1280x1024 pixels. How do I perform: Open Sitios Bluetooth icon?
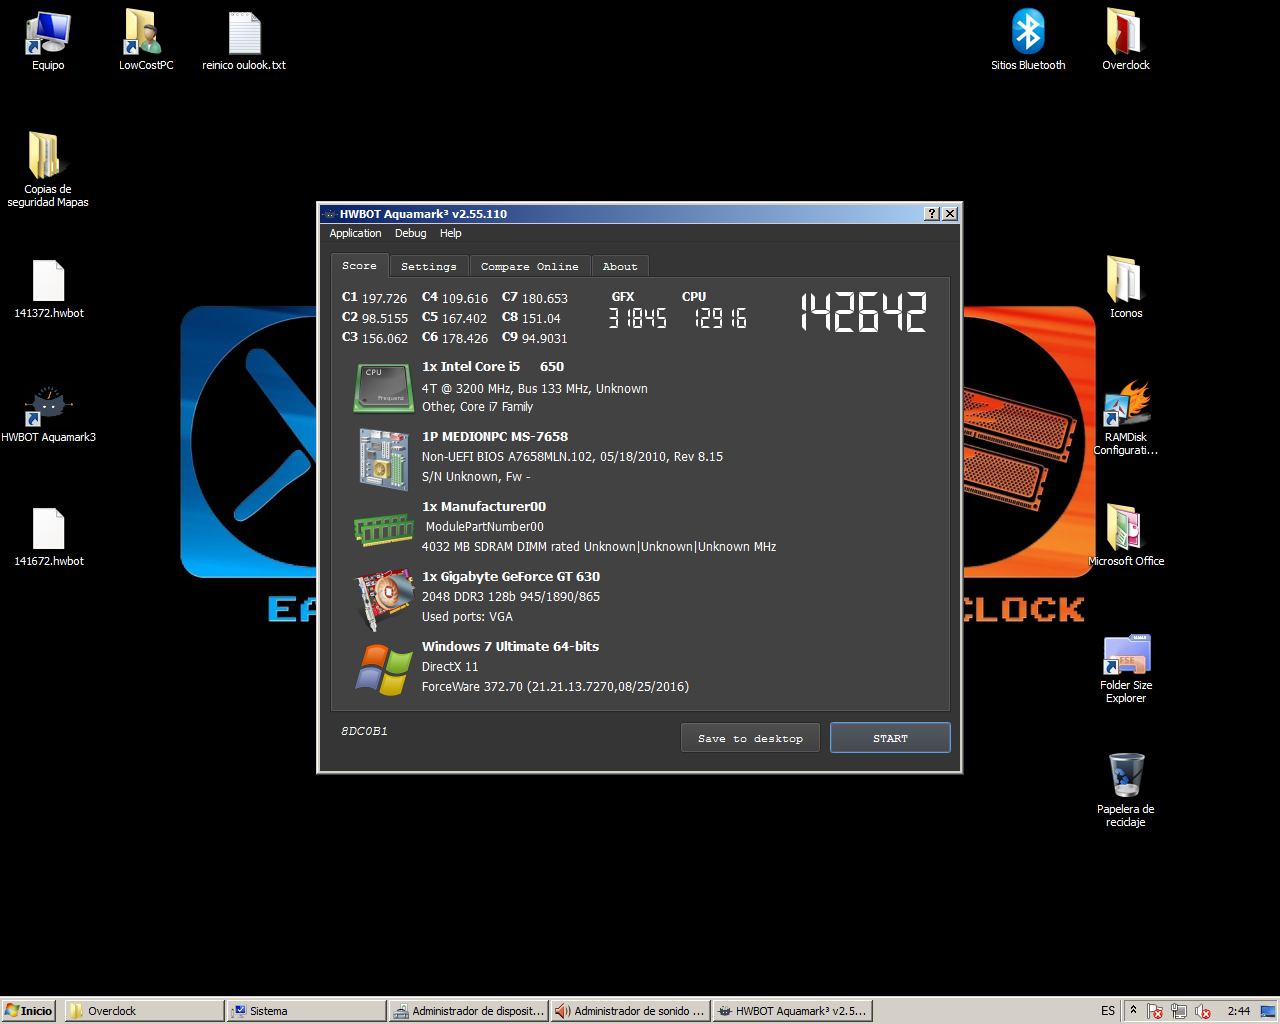[1028, 40]
